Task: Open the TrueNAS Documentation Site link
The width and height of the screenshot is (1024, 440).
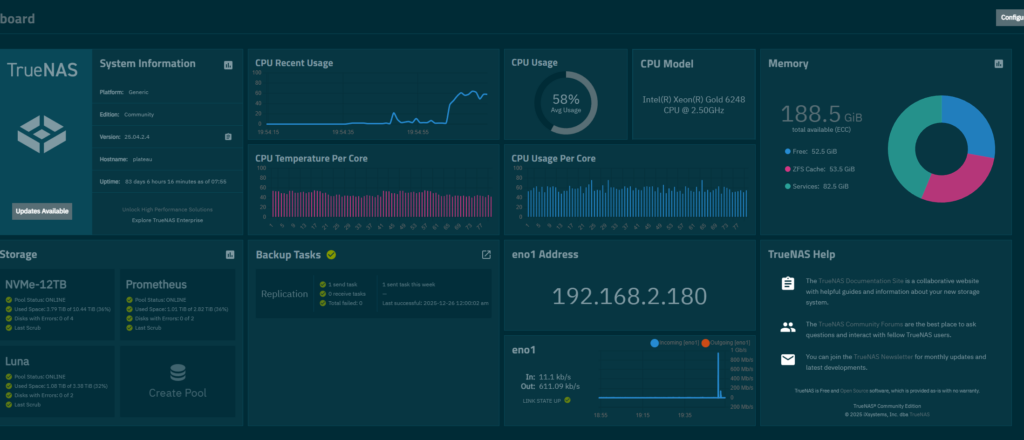Action: [x=859, y=282]
